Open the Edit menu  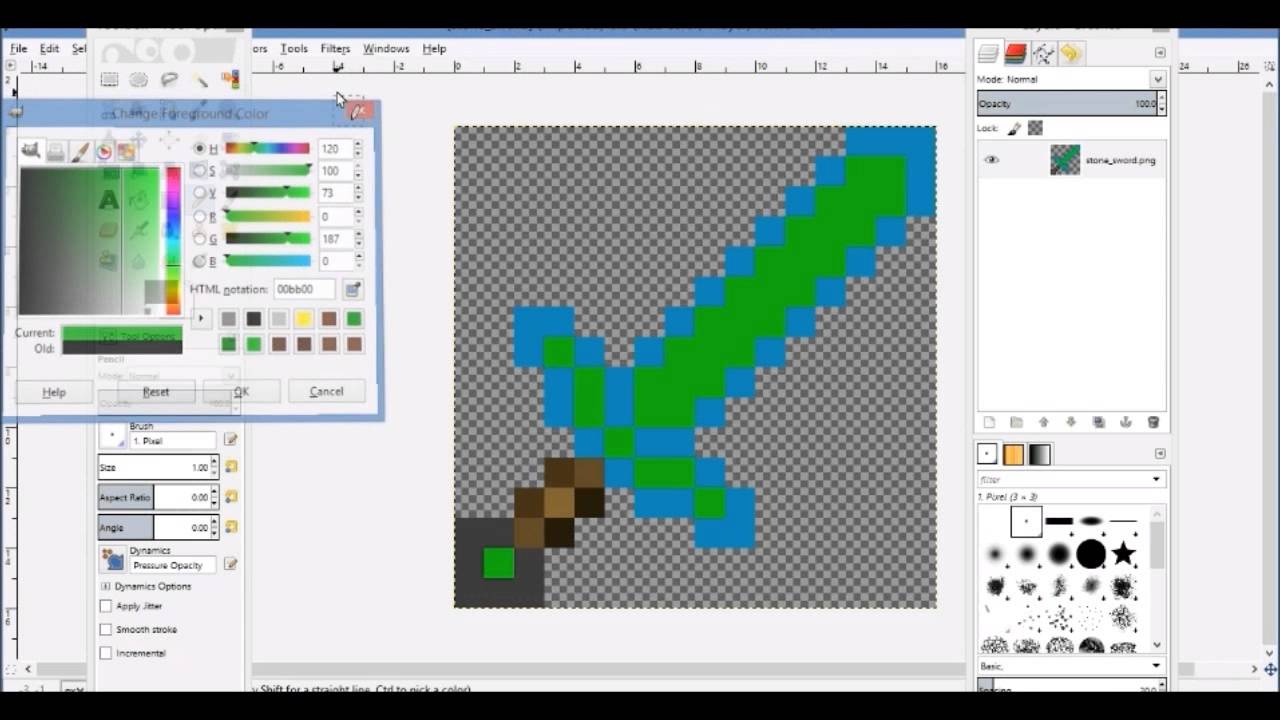point(49,49)
